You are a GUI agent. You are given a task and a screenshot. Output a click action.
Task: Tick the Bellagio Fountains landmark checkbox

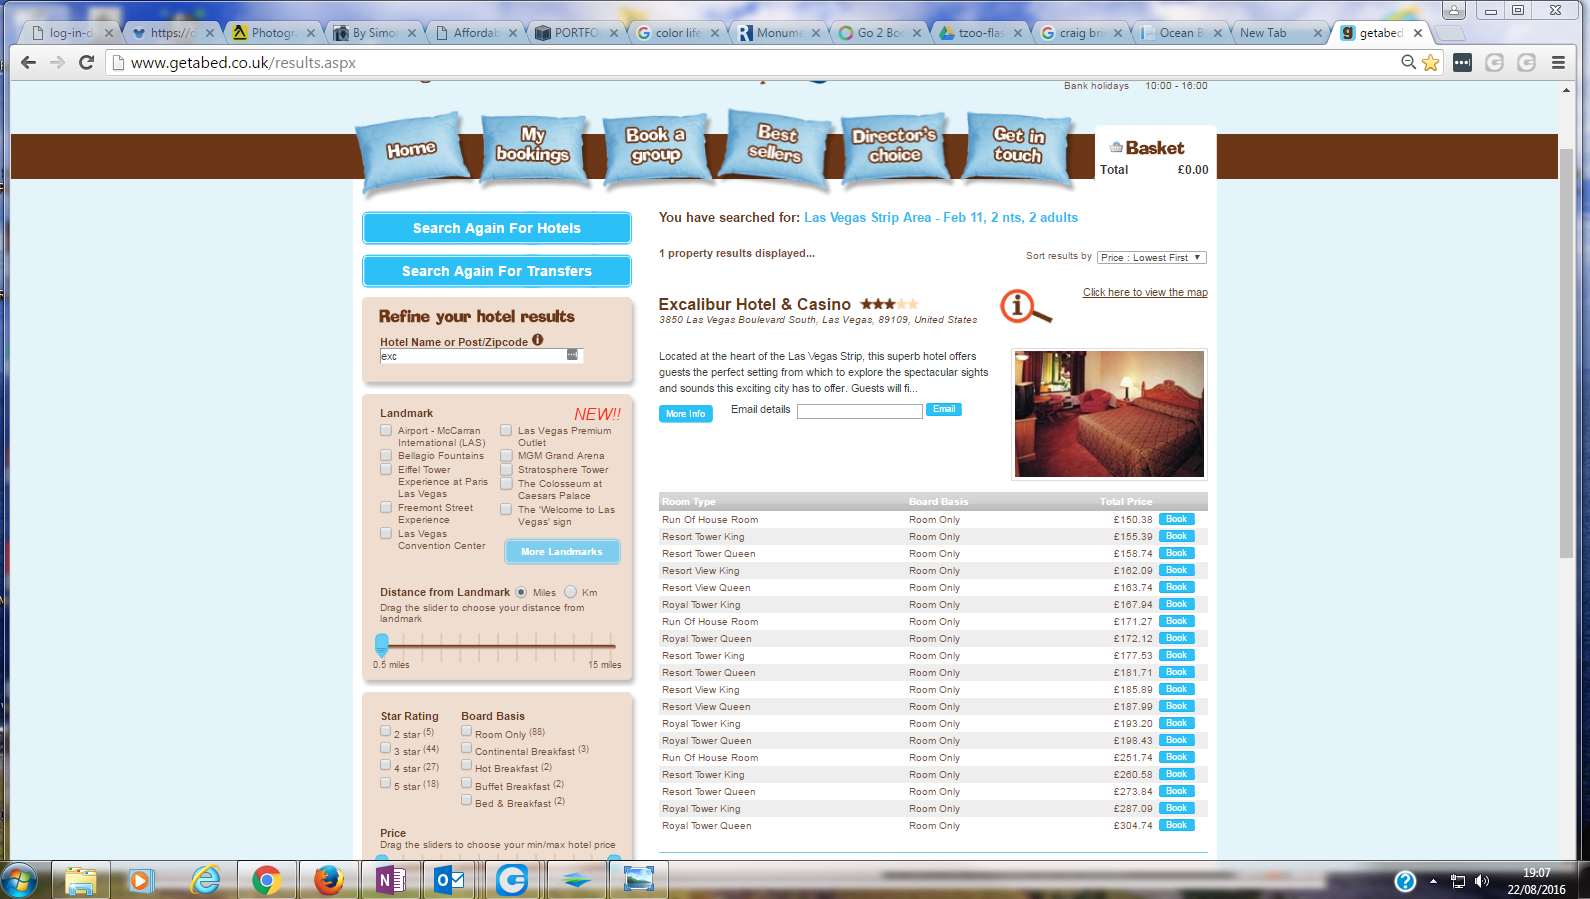[386, 455]
